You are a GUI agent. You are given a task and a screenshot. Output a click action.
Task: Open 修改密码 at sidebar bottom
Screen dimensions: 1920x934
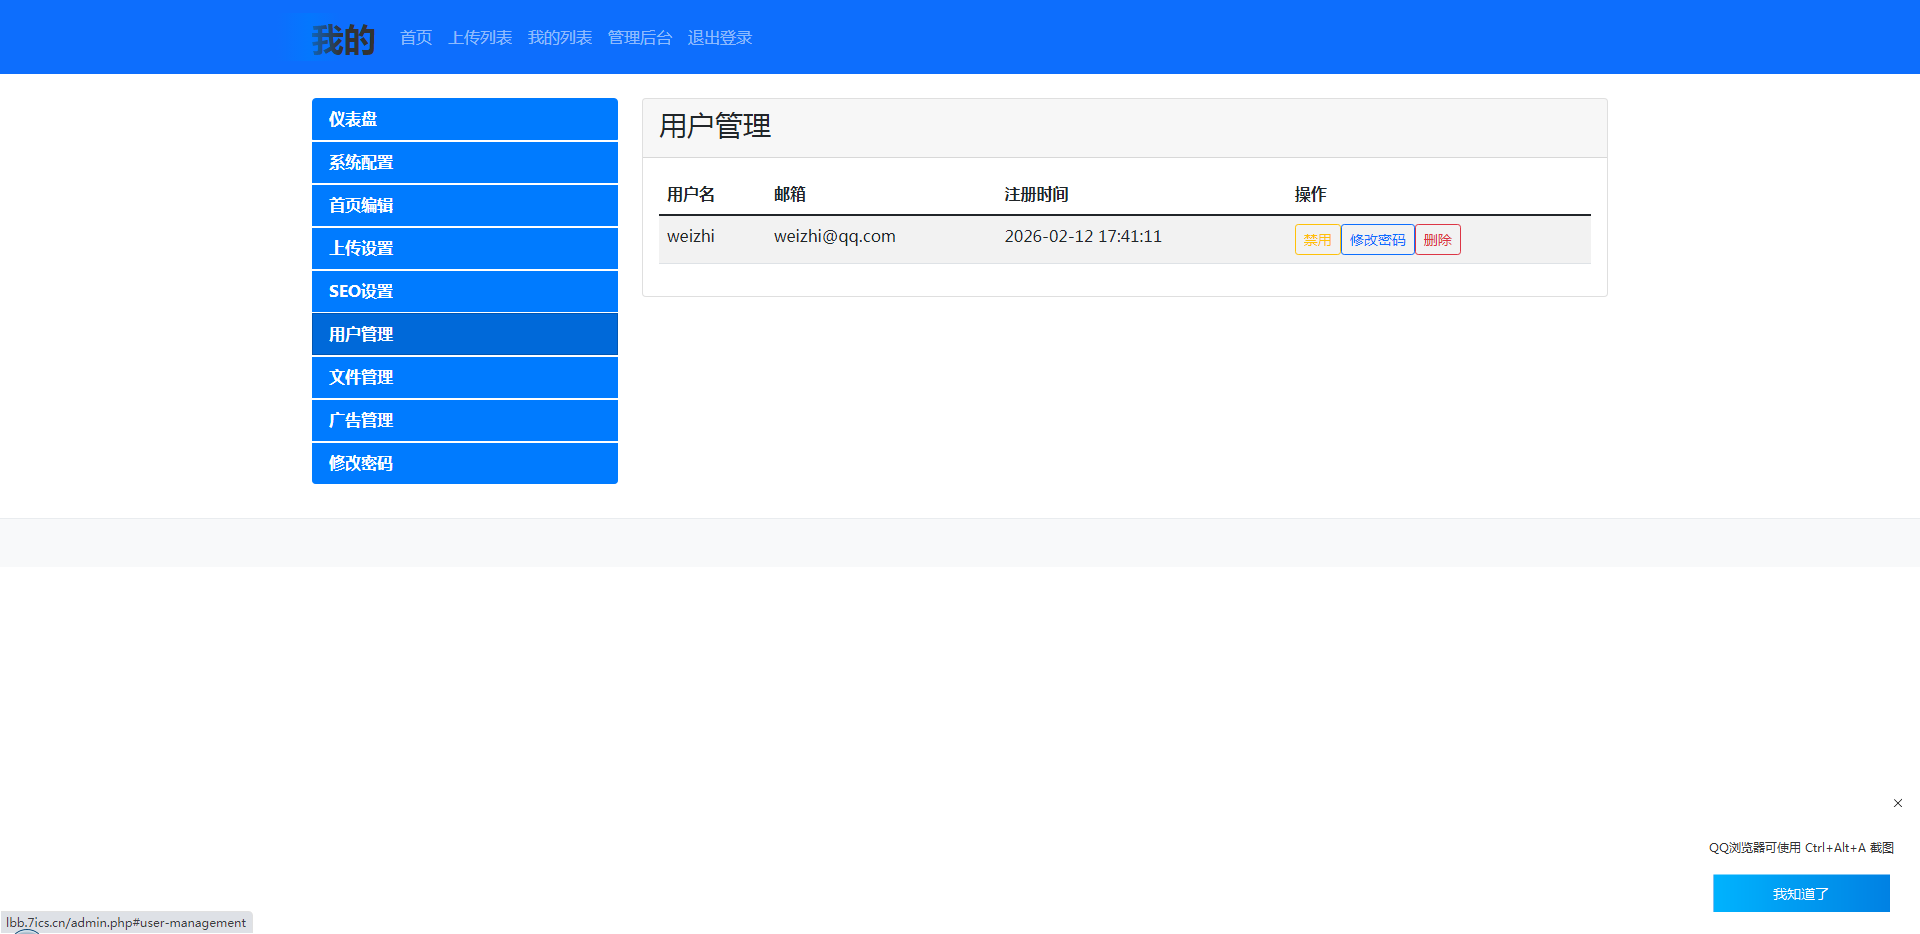464,463
